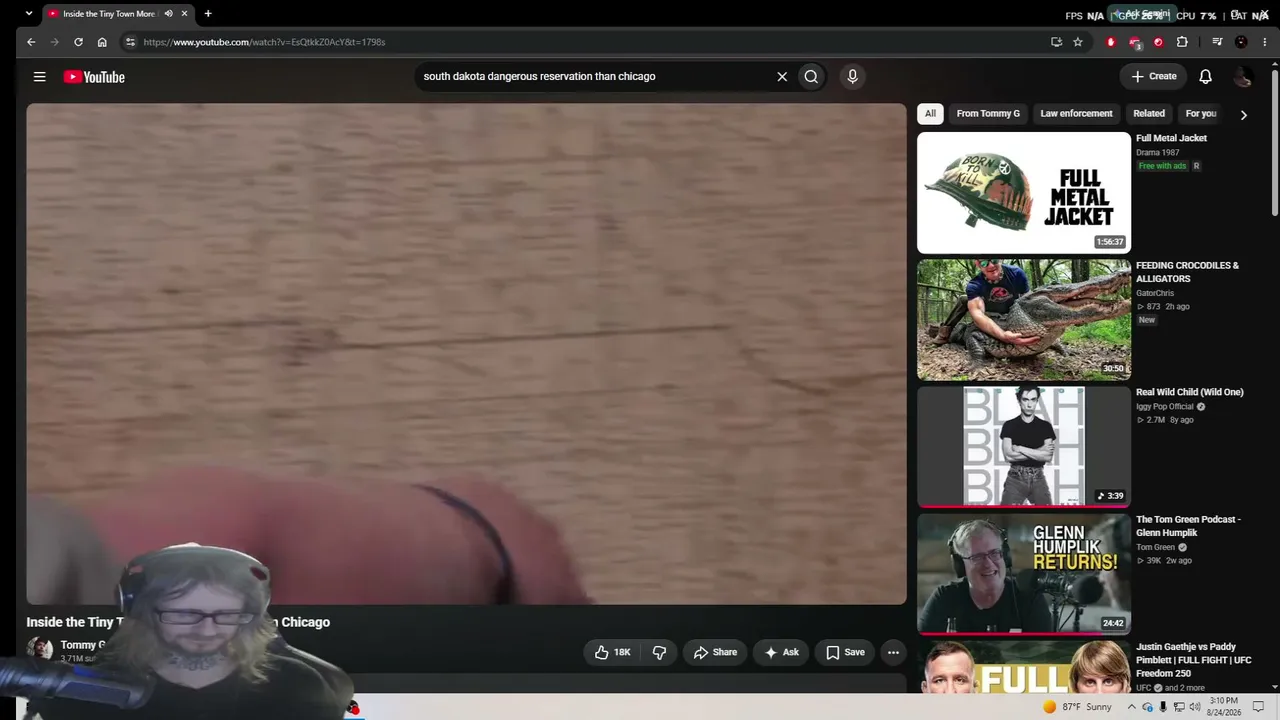
Task: Show more filter chips with the arrow
Action: click(x=1243, y=115)
